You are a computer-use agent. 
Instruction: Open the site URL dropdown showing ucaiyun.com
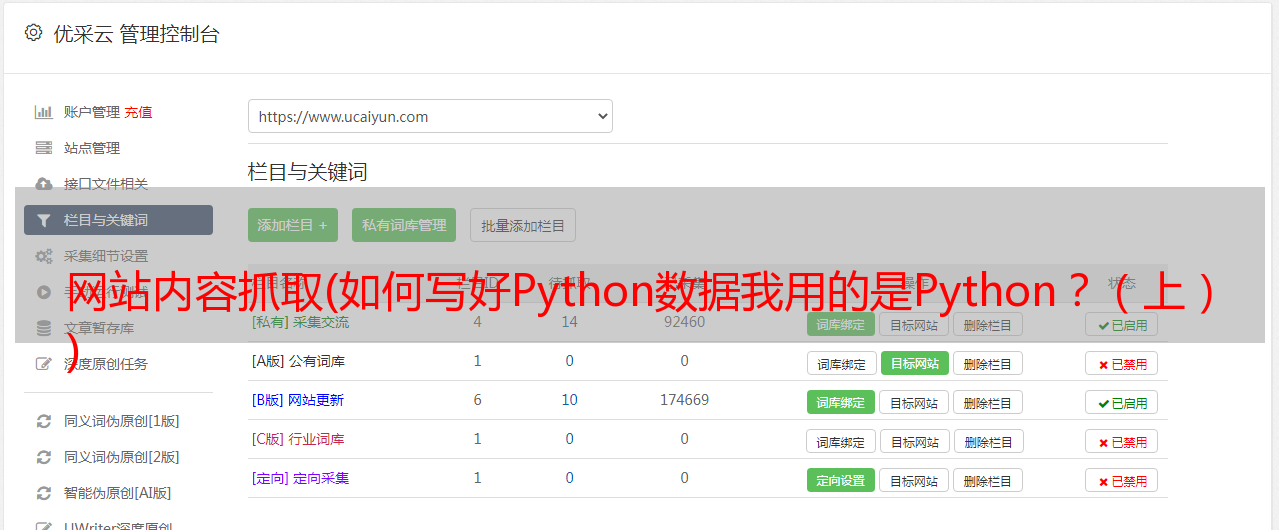(x=430, y=116)
